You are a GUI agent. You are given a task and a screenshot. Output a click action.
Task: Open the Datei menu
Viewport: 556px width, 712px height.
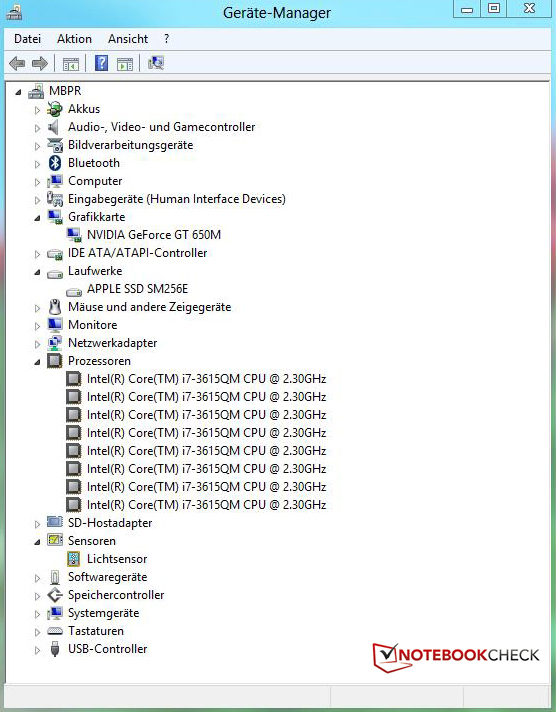[x=27, y=39]
